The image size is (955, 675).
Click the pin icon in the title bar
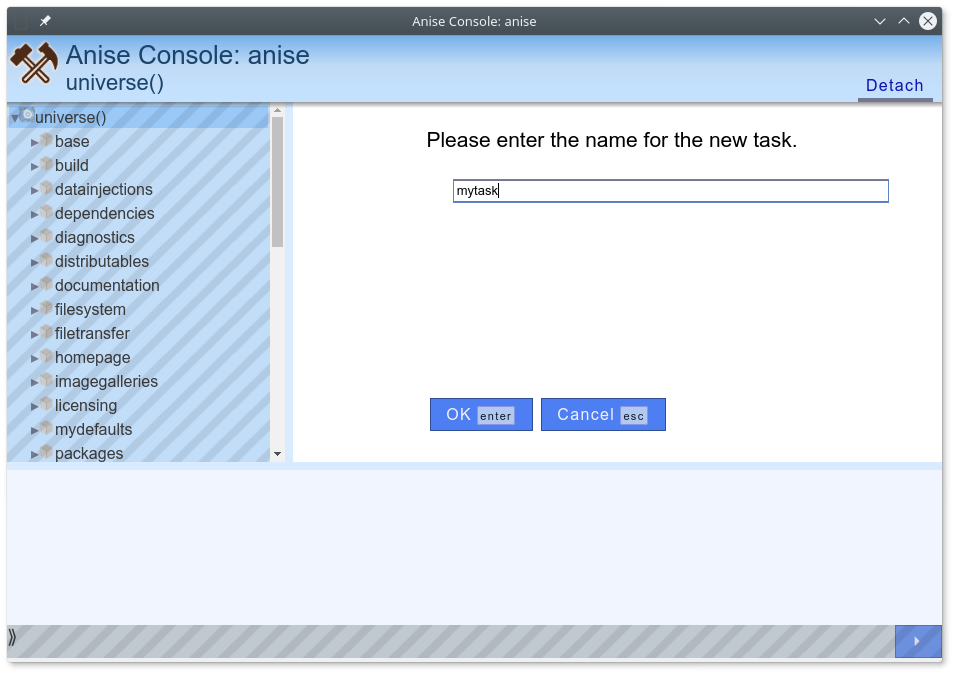coord(45,21)
